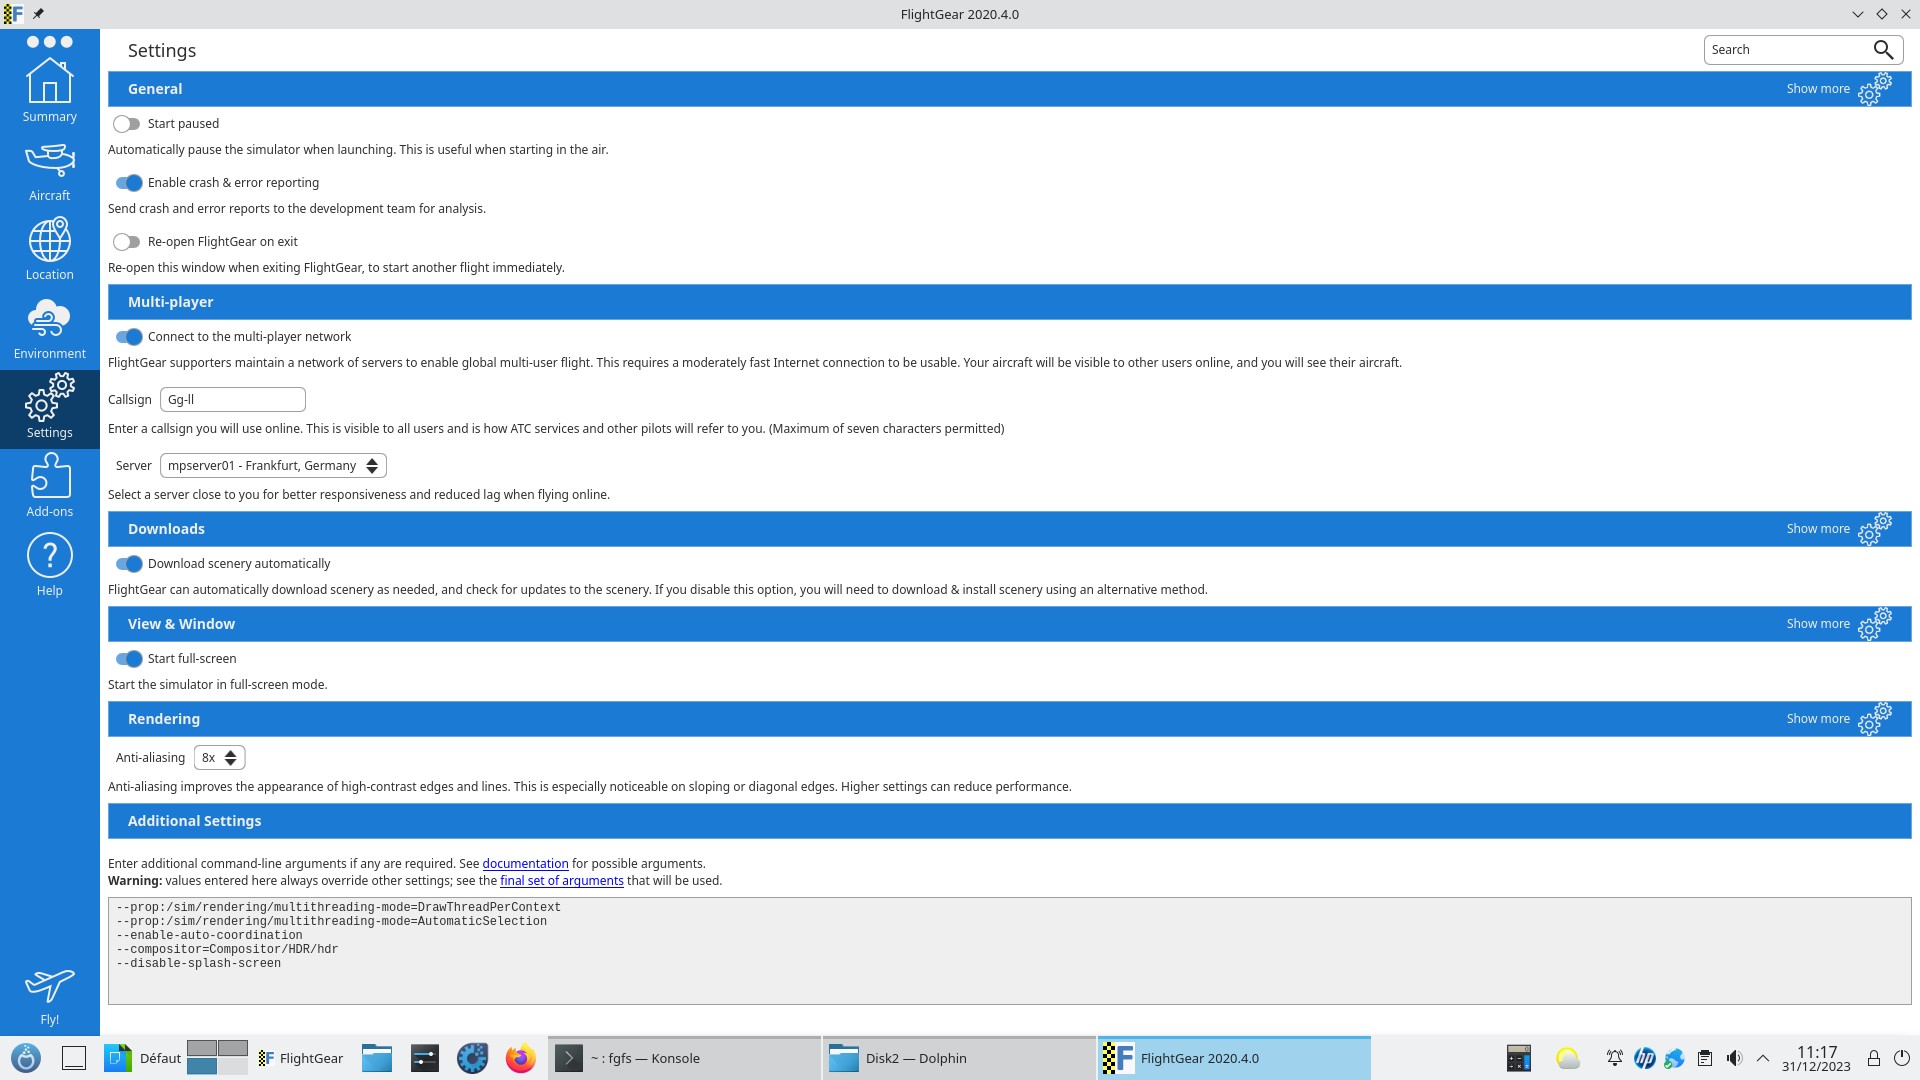
Task: Open the clipboard tray icon
Action: (1705, 1058)
